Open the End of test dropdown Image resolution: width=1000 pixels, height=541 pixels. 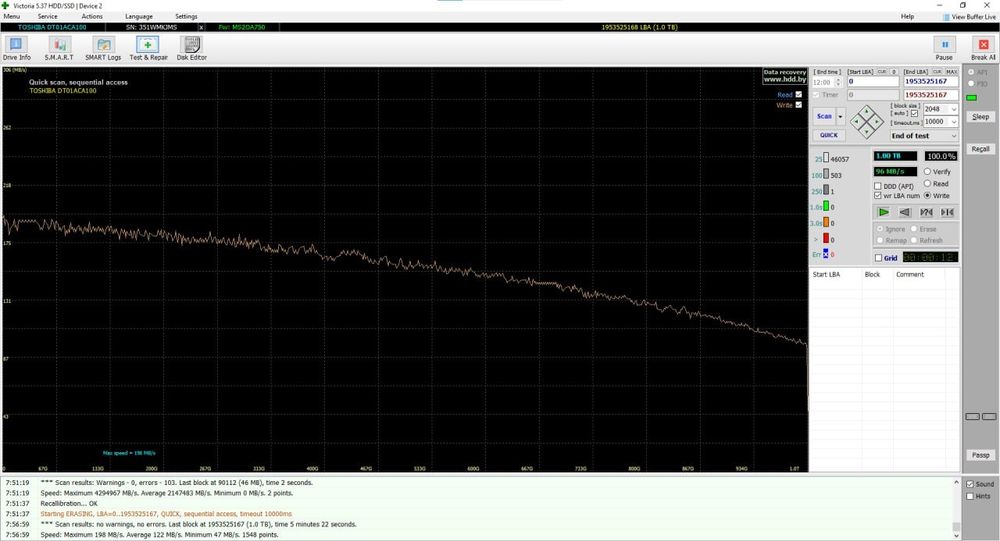click(925, 136)
